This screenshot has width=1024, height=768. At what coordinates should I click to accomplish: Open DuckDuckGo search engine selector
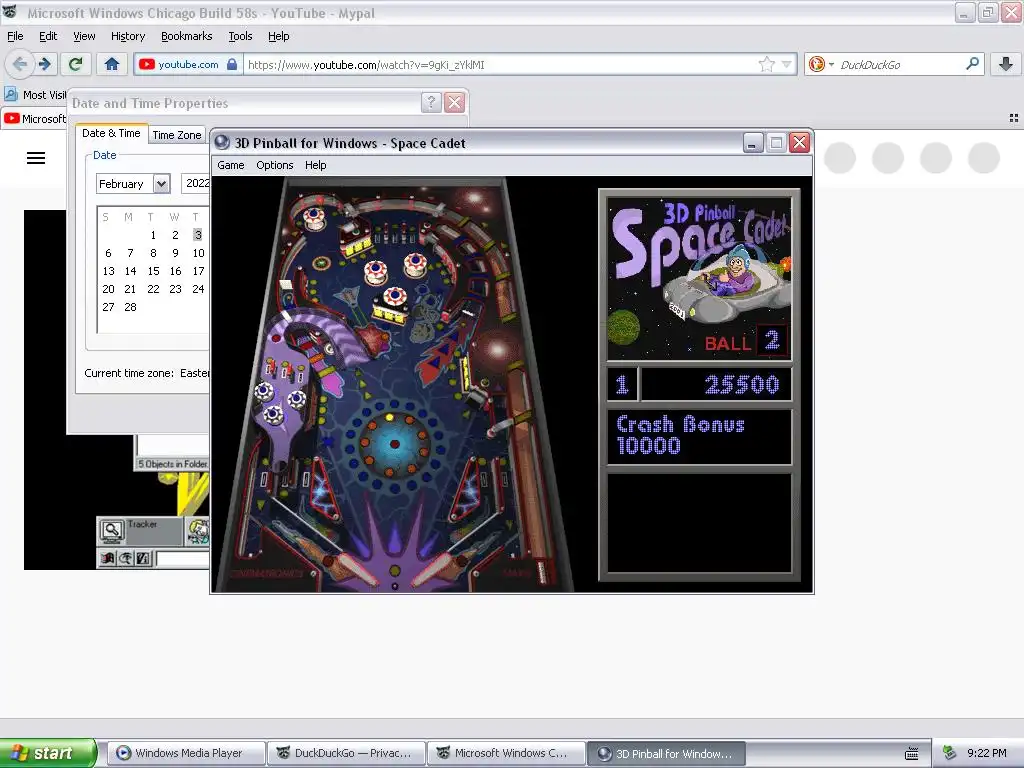pyautogui.click(x=821, y=64)
